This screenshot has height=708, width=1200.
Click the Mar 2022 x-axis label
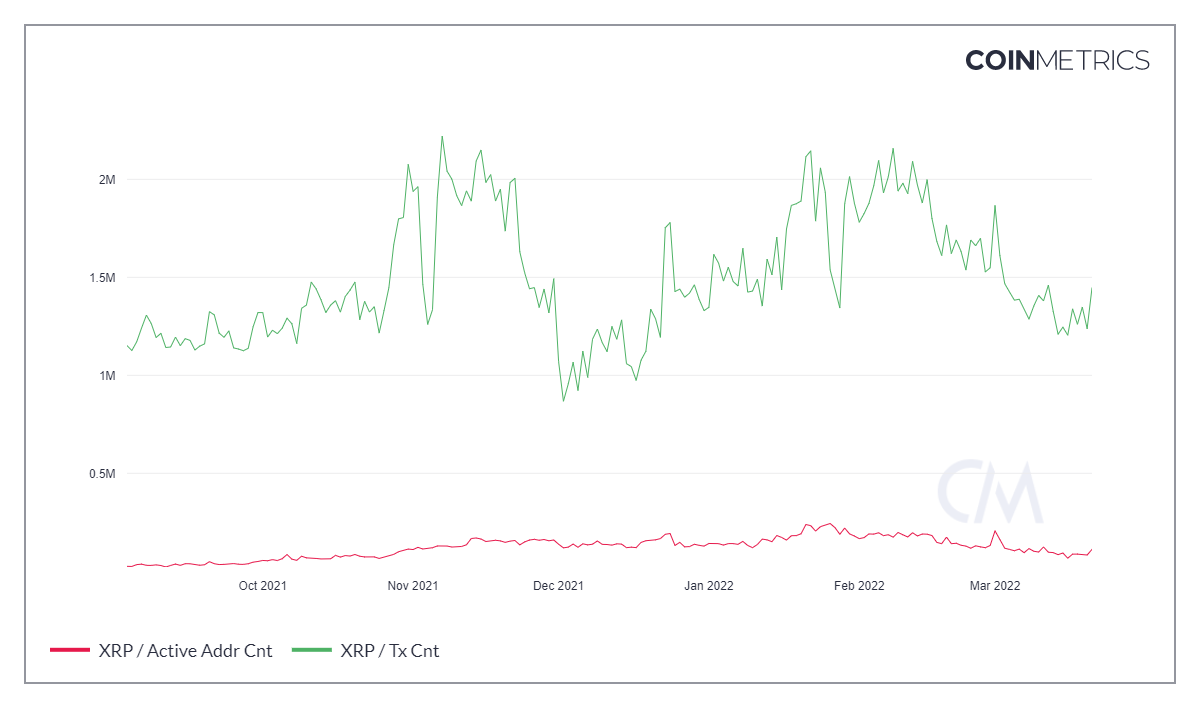[x=995, y=586]
